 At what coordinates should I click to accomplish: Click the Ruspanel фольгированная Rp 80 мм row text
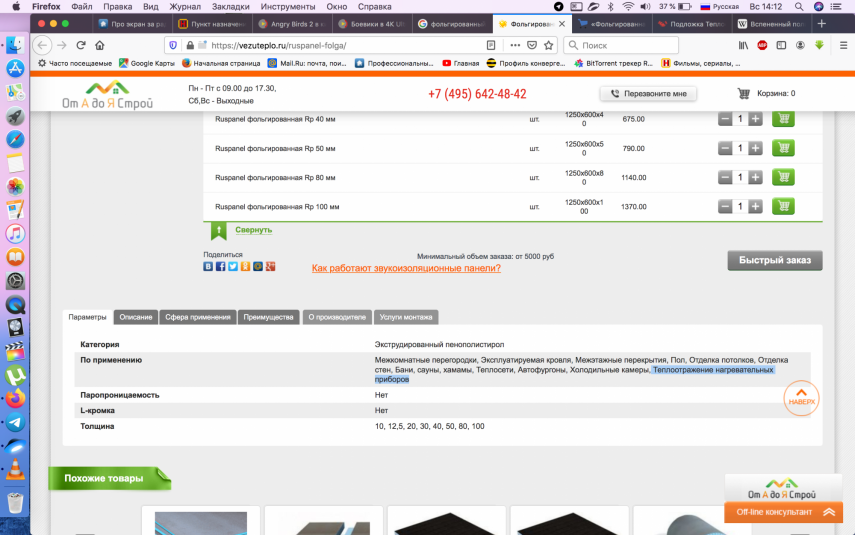coord(275,177)
